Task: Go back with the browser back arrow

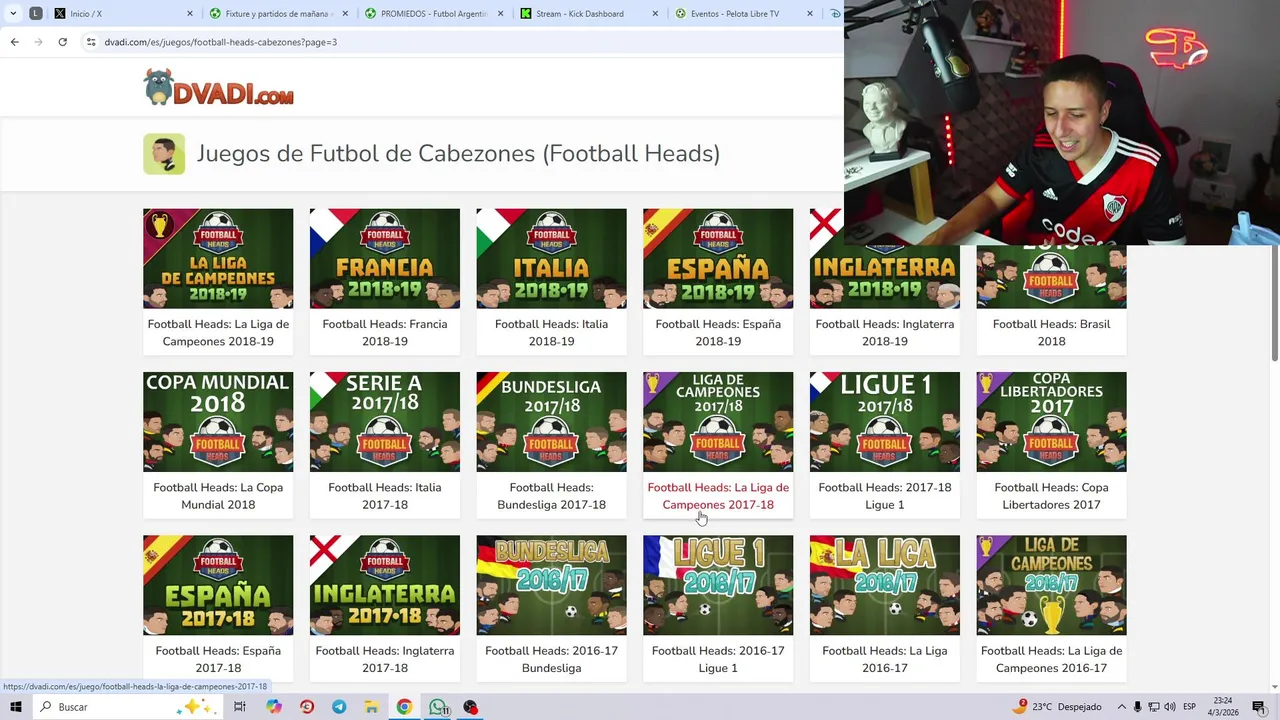Action: click(14, 42)
